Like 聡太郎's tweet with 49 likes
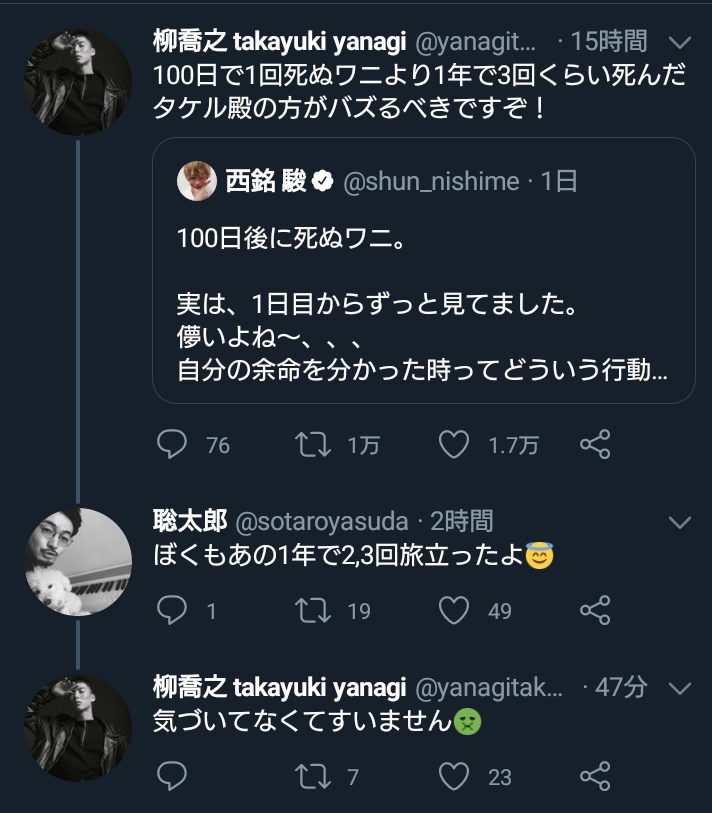This screenshot has height=813, width=712. coord(455,610)
